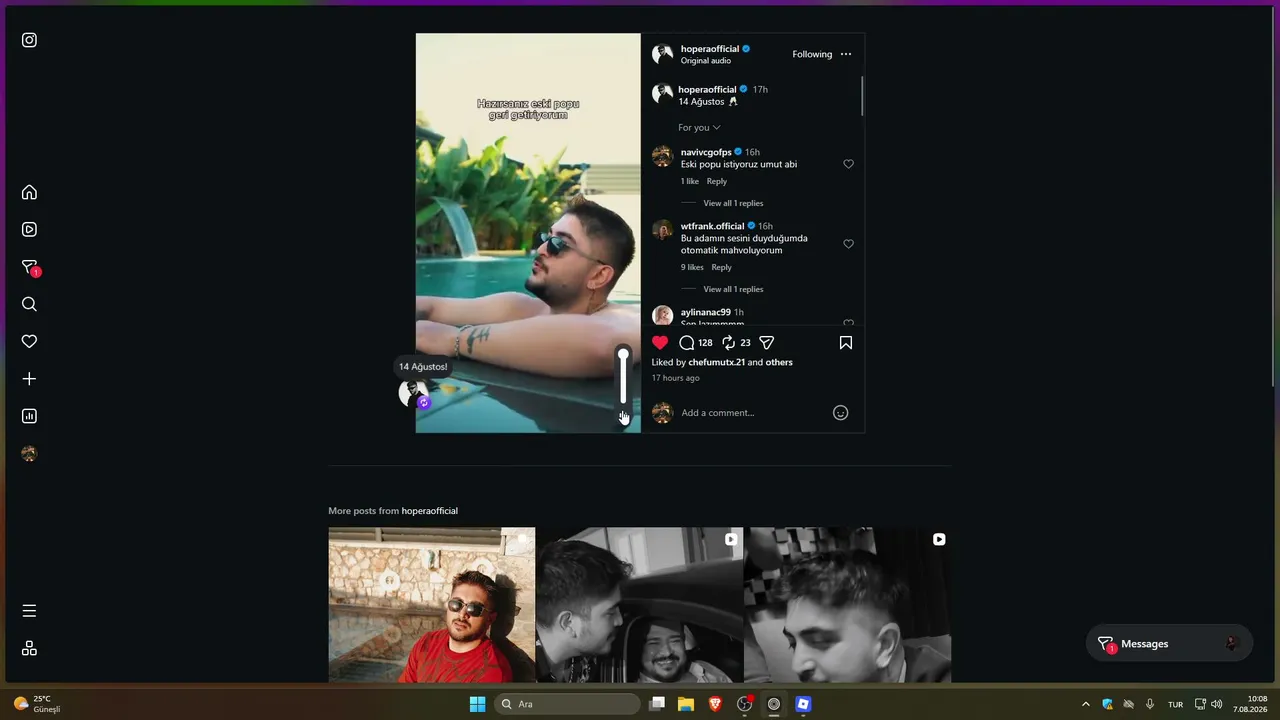Screen dimensions: 1280x720
Task: Open Task View on the taskbar
Action: point(657,704)
